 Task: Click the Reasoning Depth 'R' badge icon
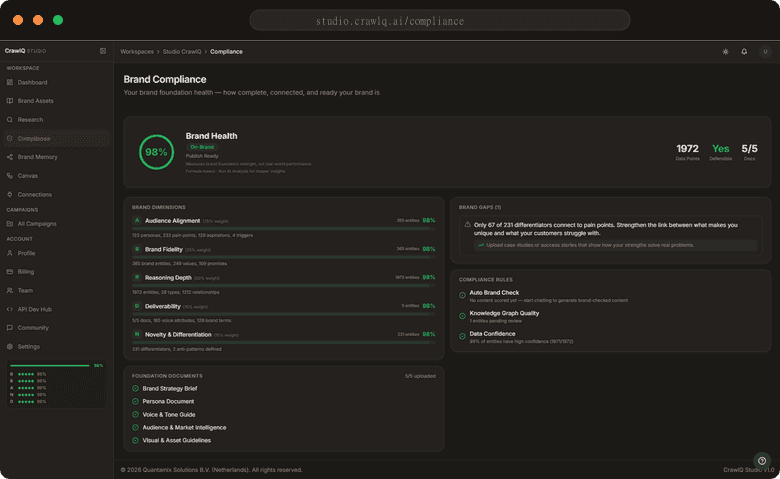(x=137, y=277)
